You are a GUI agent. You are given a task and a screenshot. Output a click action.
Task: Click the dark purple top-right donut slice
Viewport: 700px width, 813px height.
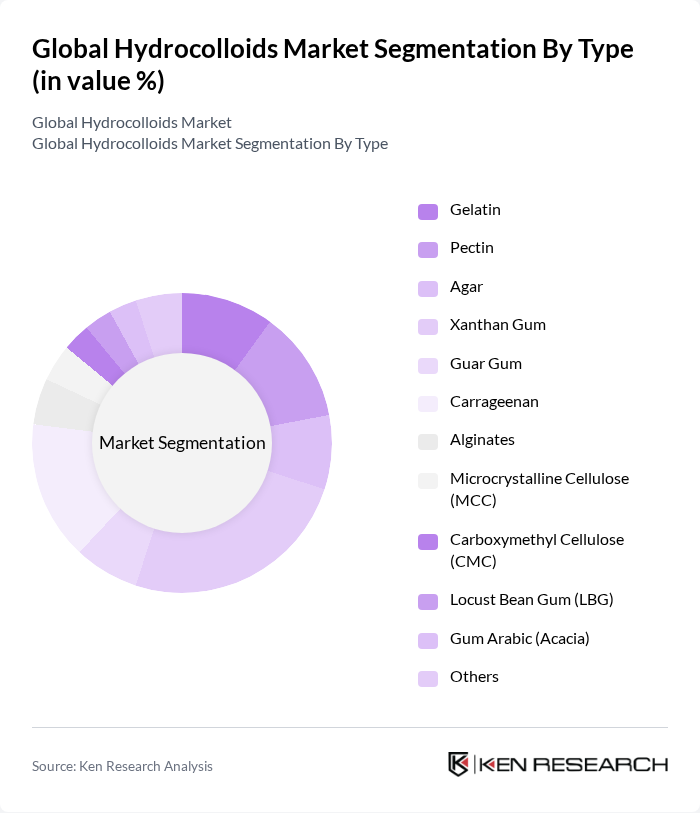click(x=222, y=325)
